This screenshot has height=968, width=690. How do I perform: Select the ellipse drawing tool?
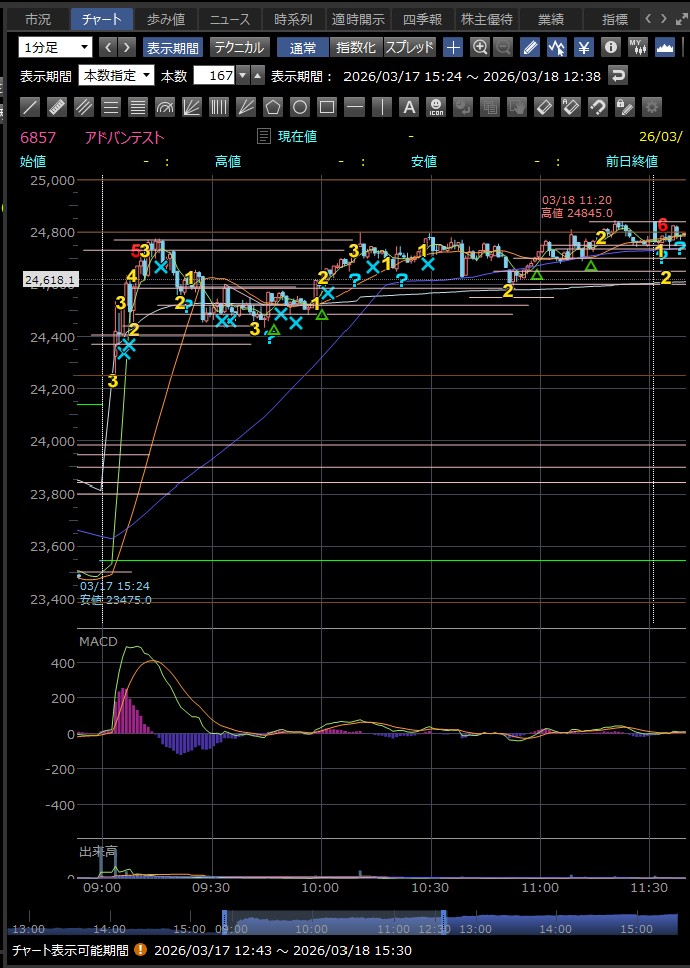click(299, 106)
